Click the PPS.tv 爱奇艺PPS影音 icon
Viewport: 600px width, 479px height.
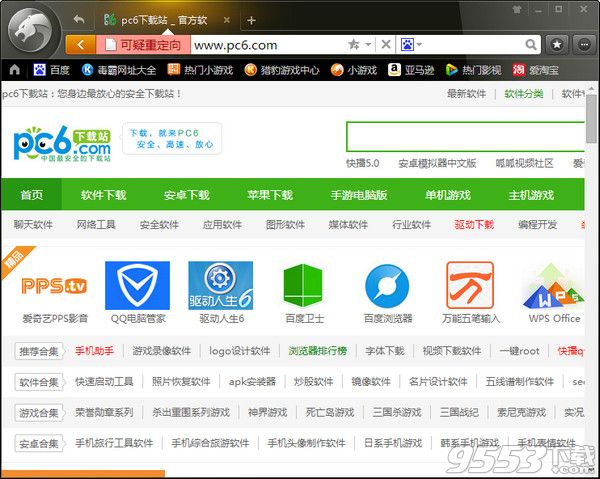click(x=54, y=286)
